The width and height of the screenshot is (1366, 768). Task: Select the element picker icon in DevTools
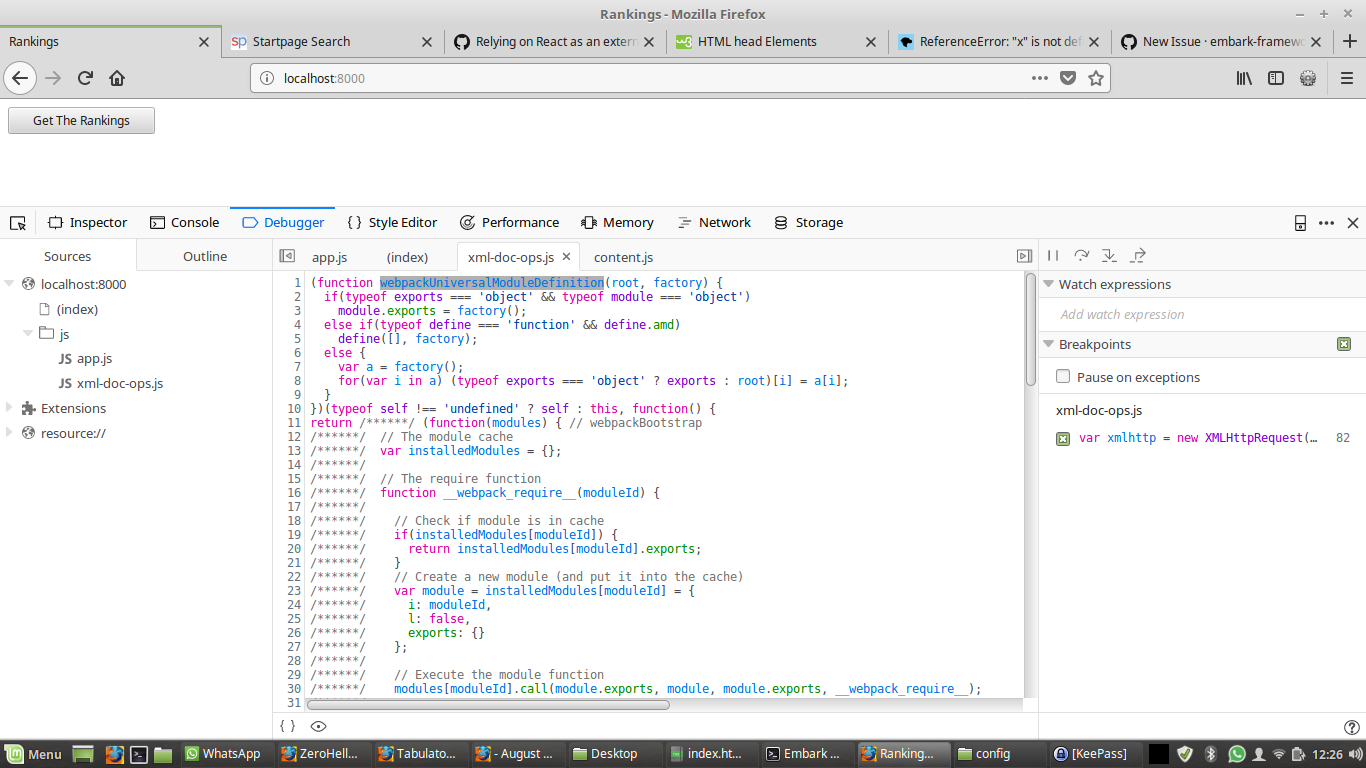click(x=17, y=222)
